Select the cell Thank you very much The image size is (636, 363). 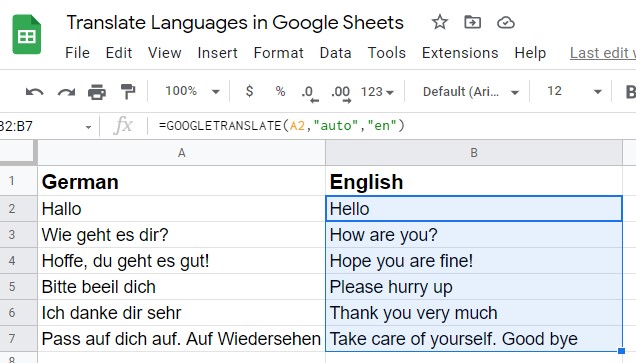point(474,312)
